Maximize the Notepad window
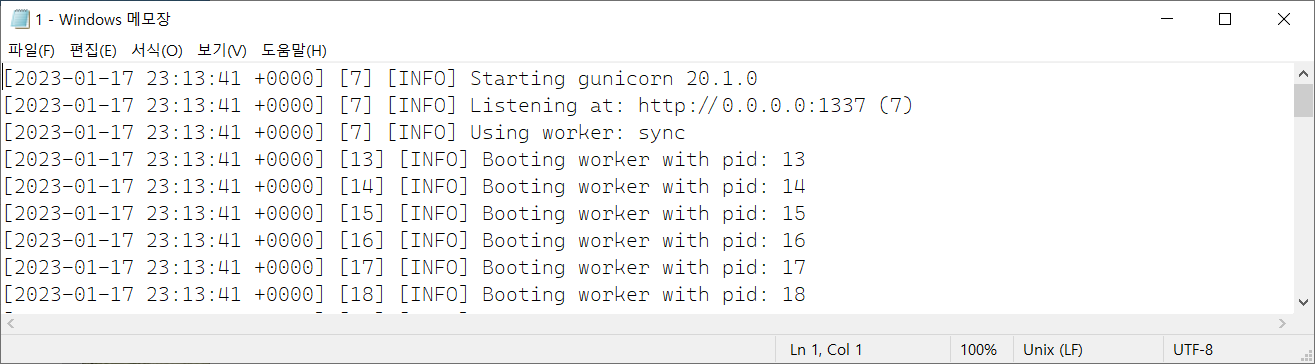 pyautogui.click(x=1225, y=19)
